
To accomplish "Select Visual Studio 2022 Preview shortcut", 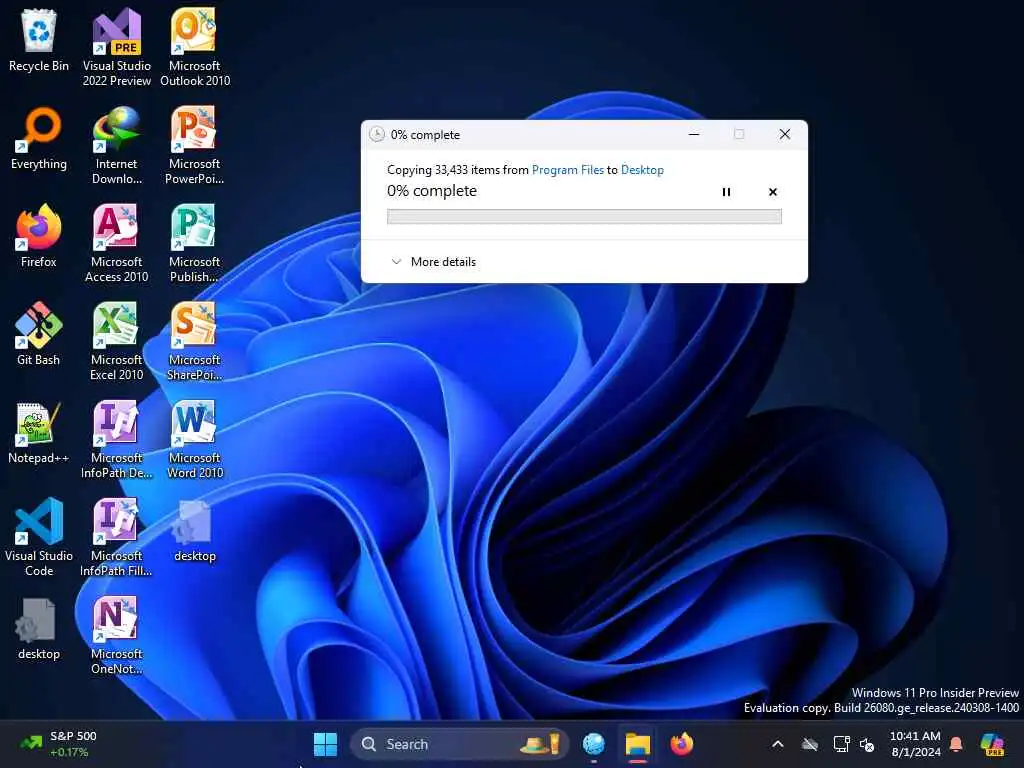I will tap(116, 47).
